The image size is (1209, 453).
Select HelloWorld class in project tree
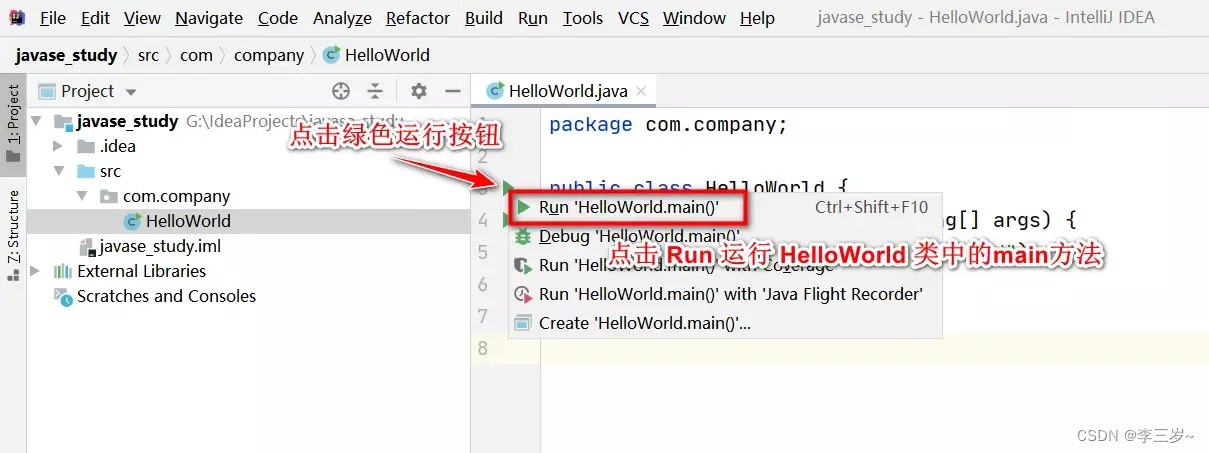pos(188,221)
